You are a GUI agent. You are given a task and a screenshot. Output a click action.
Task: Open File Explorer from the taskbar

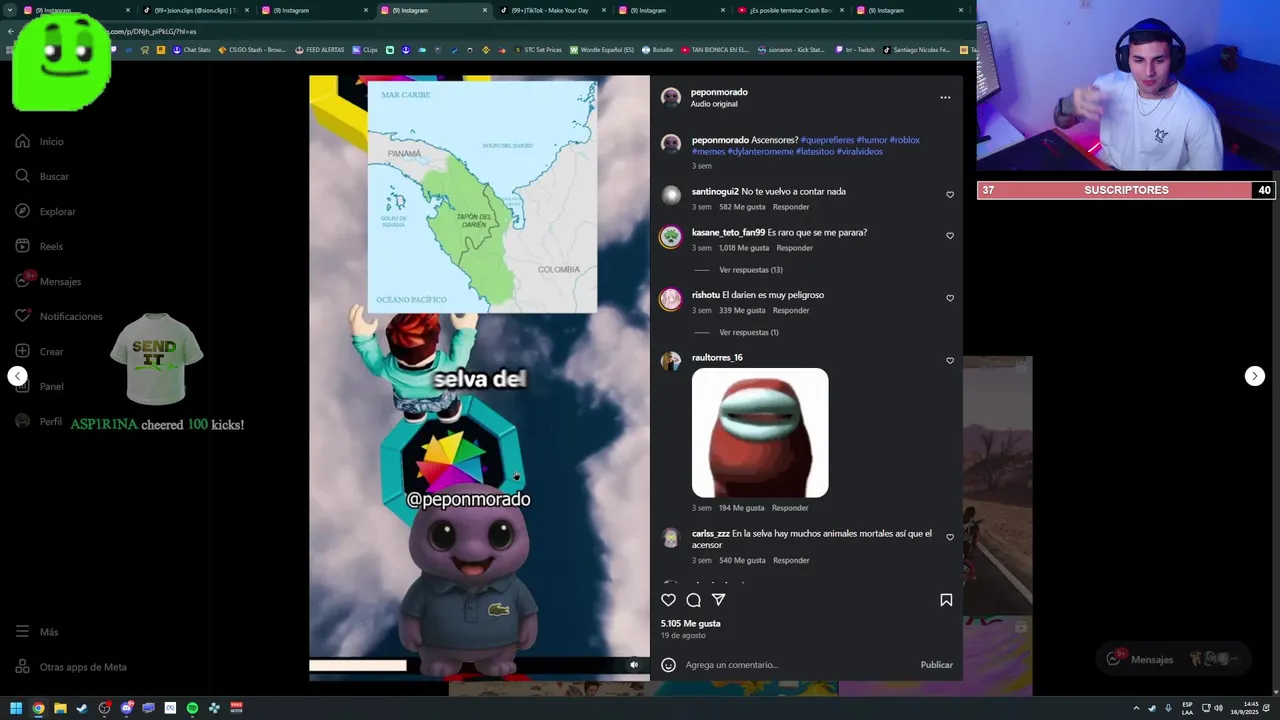point(60,708)
